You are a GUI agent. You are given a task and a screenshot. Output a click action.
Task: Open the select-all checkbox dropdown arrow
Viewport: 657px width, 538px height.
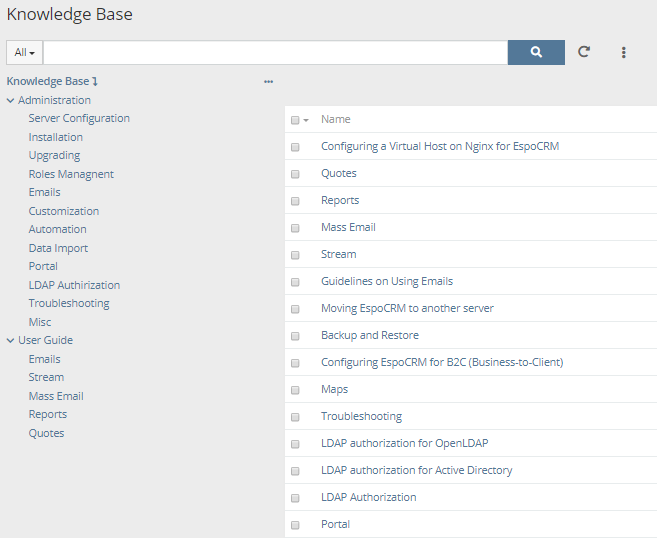coord(306,120)
